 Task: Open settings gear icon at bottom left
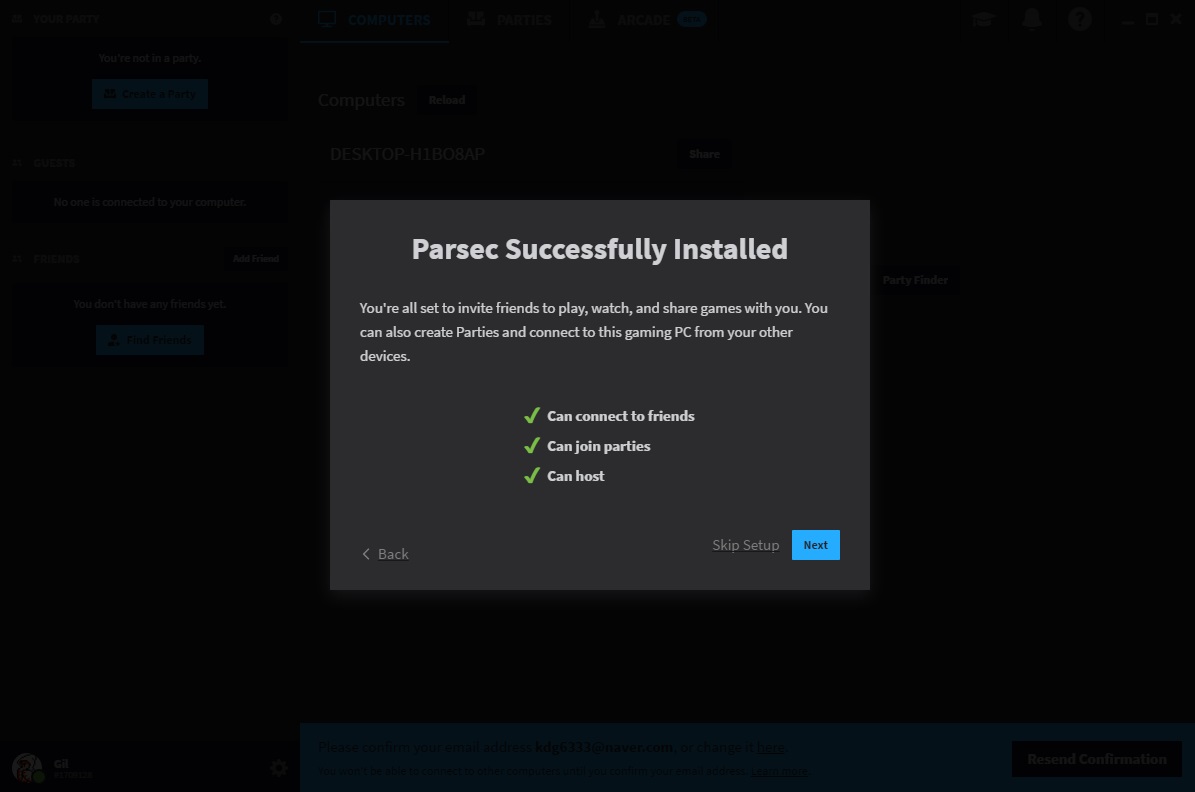(x=279, y=768)
